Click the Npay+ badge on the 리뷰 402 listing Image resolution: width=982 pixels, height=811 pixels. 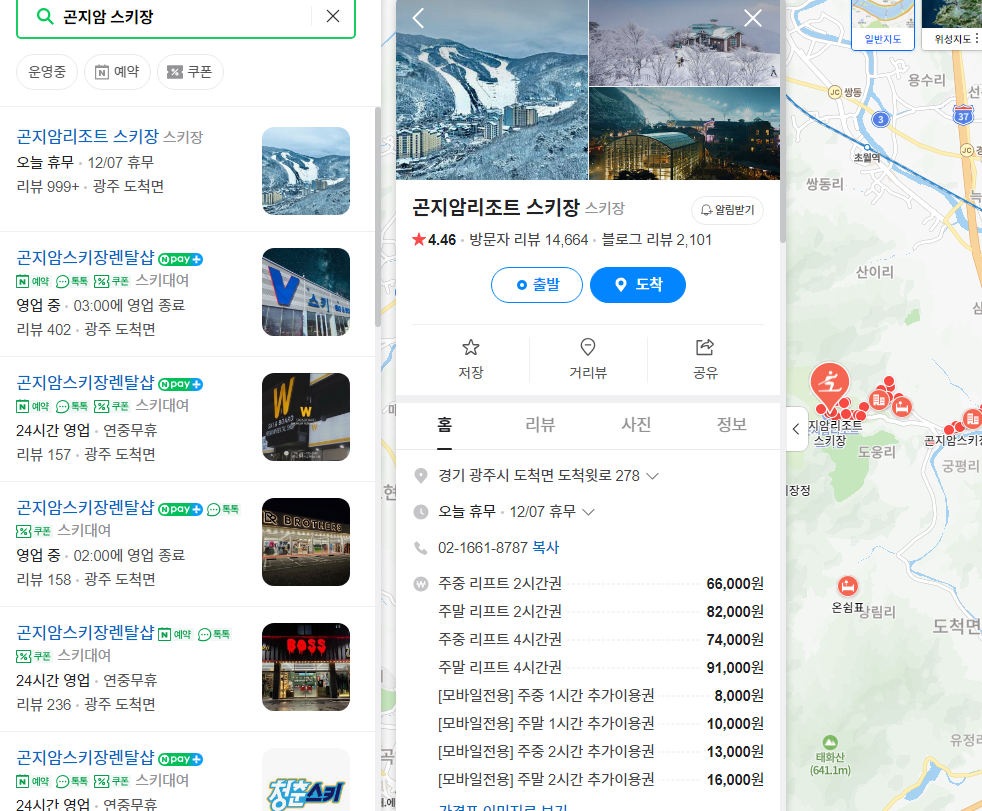click(180, 259)
